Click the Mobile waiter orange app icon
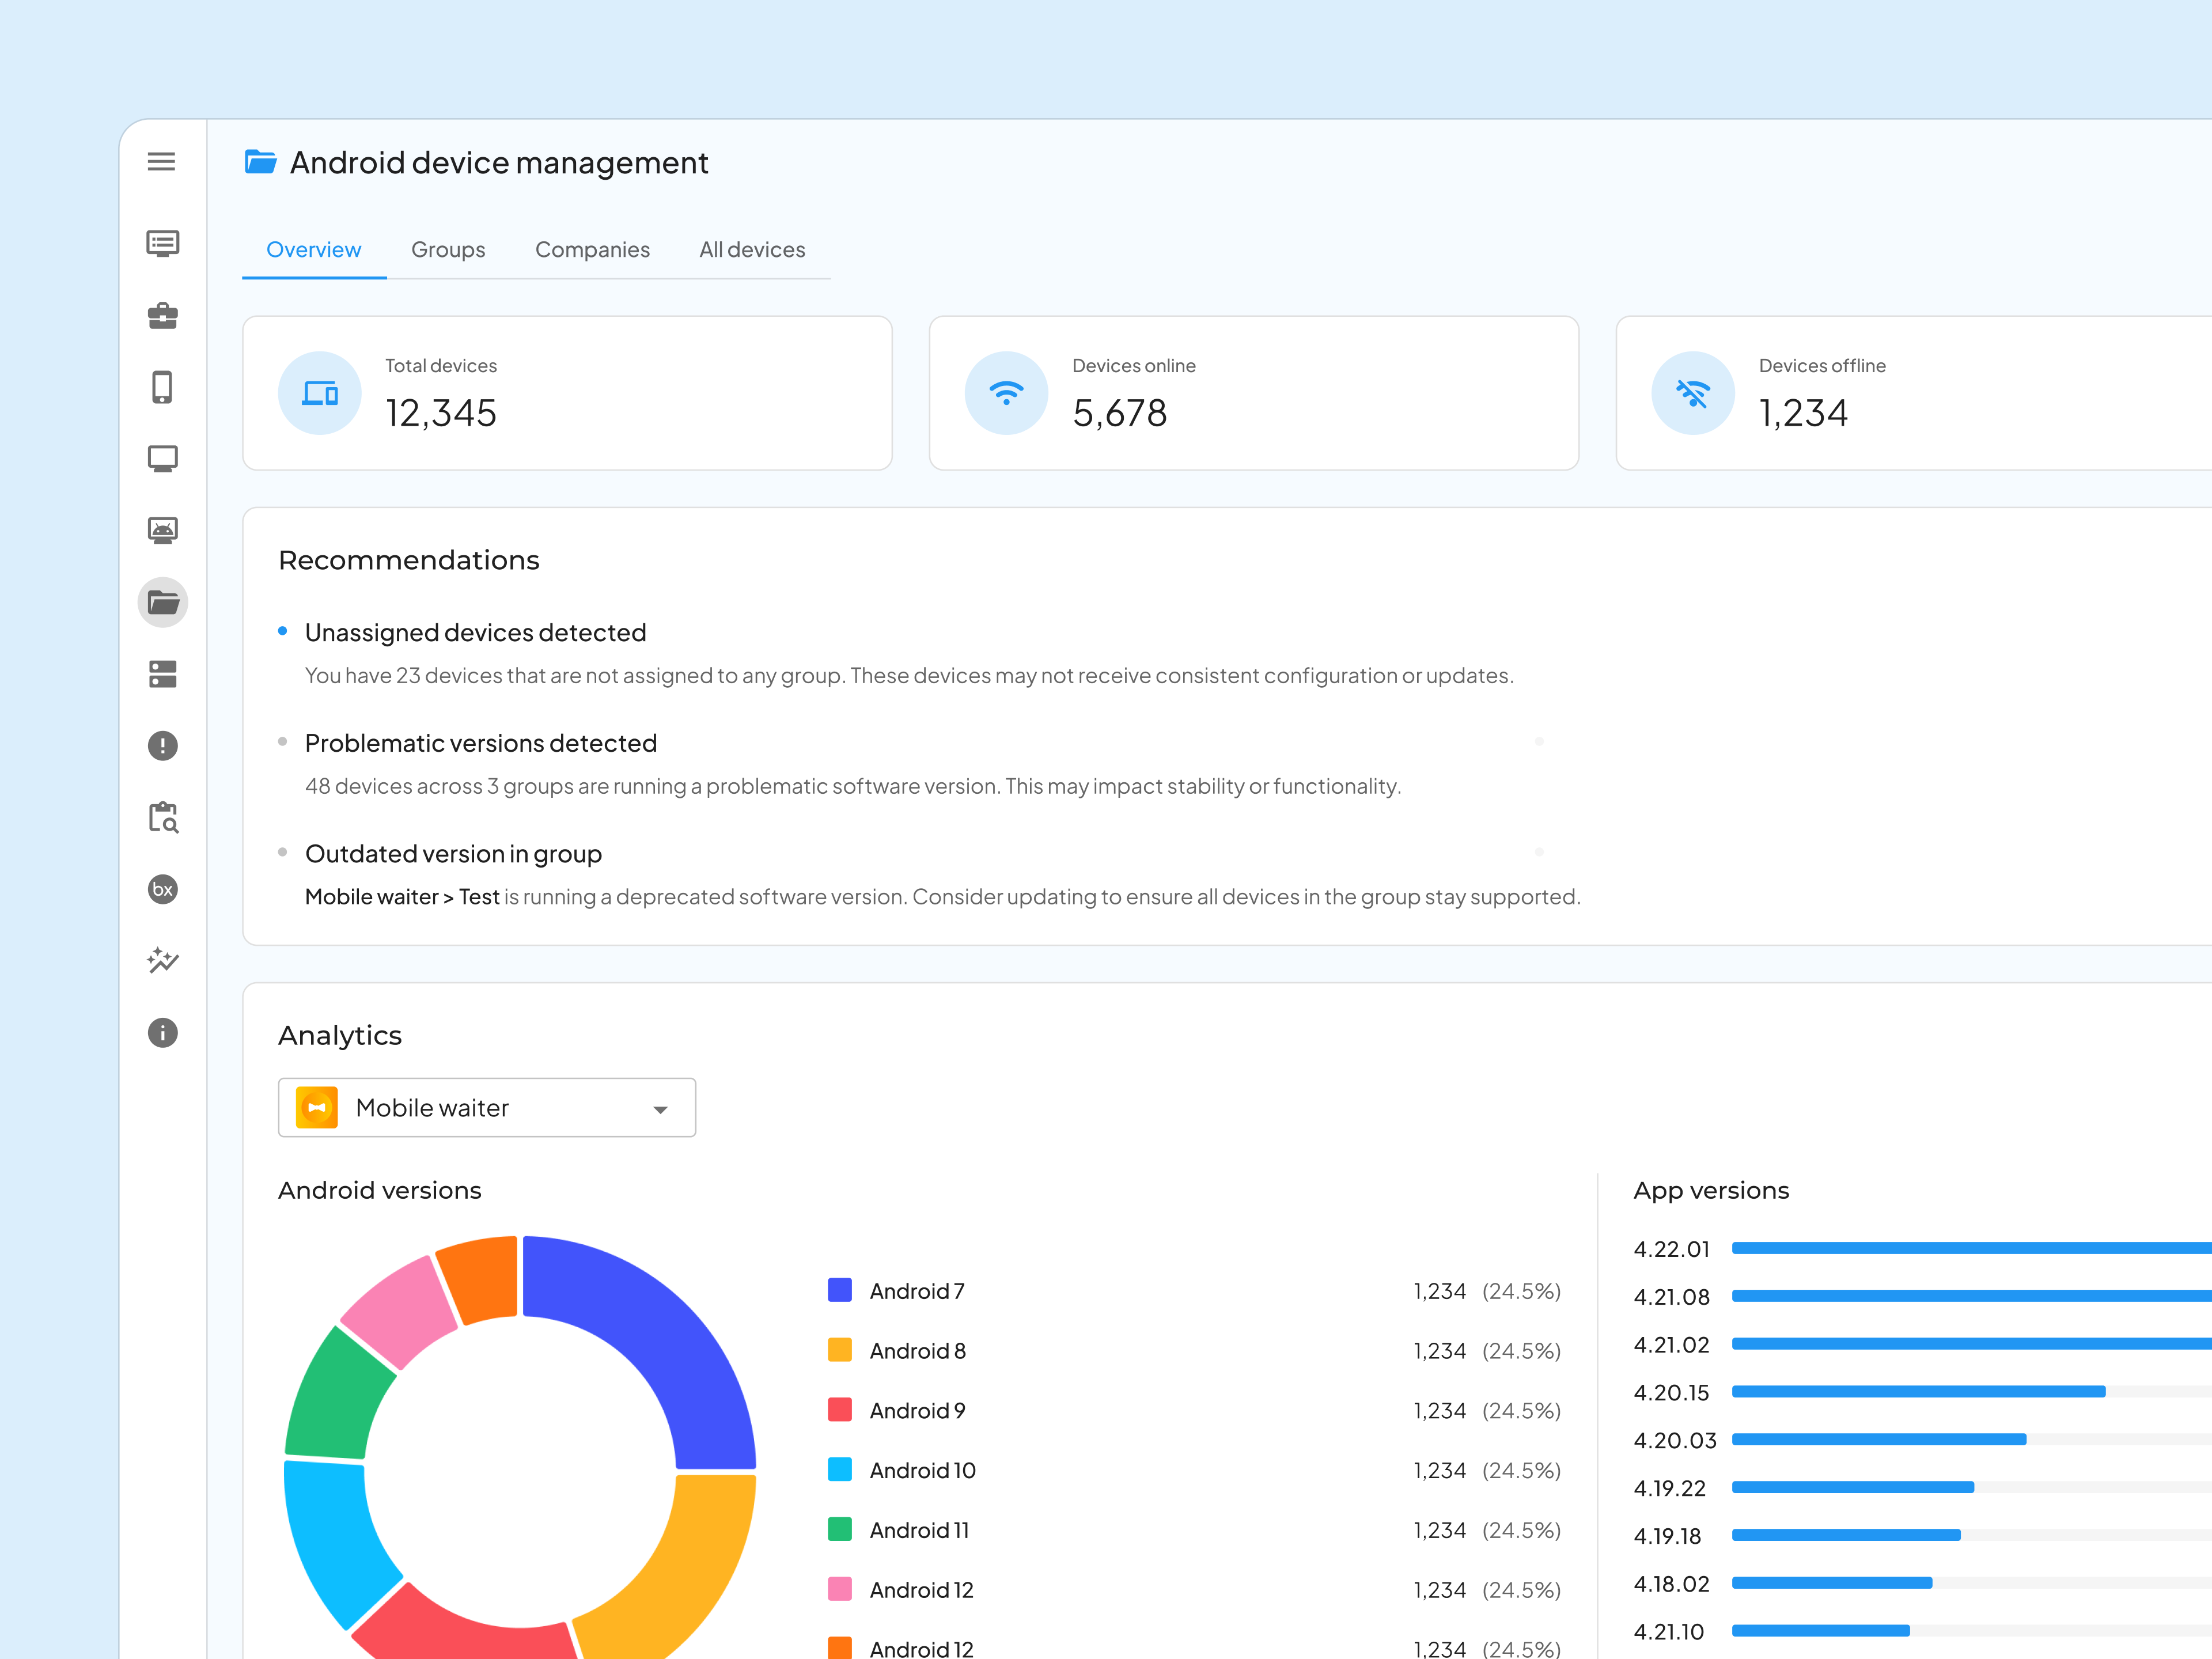This screenshot has width=2212, height=1659. tap(317, 1108)
